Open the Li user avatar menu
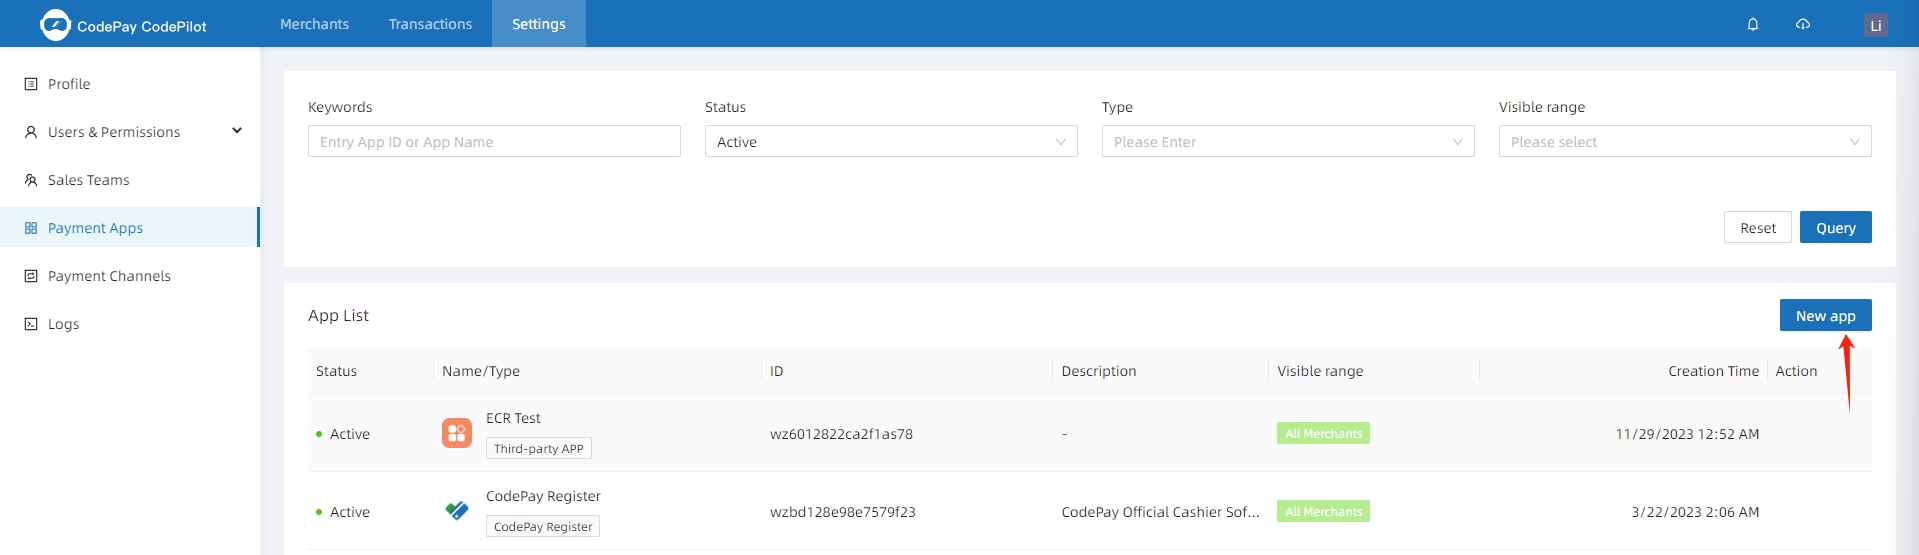 coord(1876,25)
